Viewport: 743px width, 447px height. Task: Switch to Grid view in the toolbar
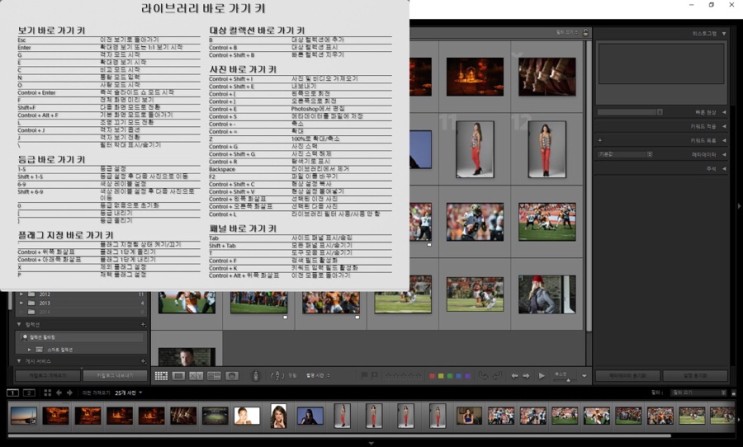pos(161,376)
